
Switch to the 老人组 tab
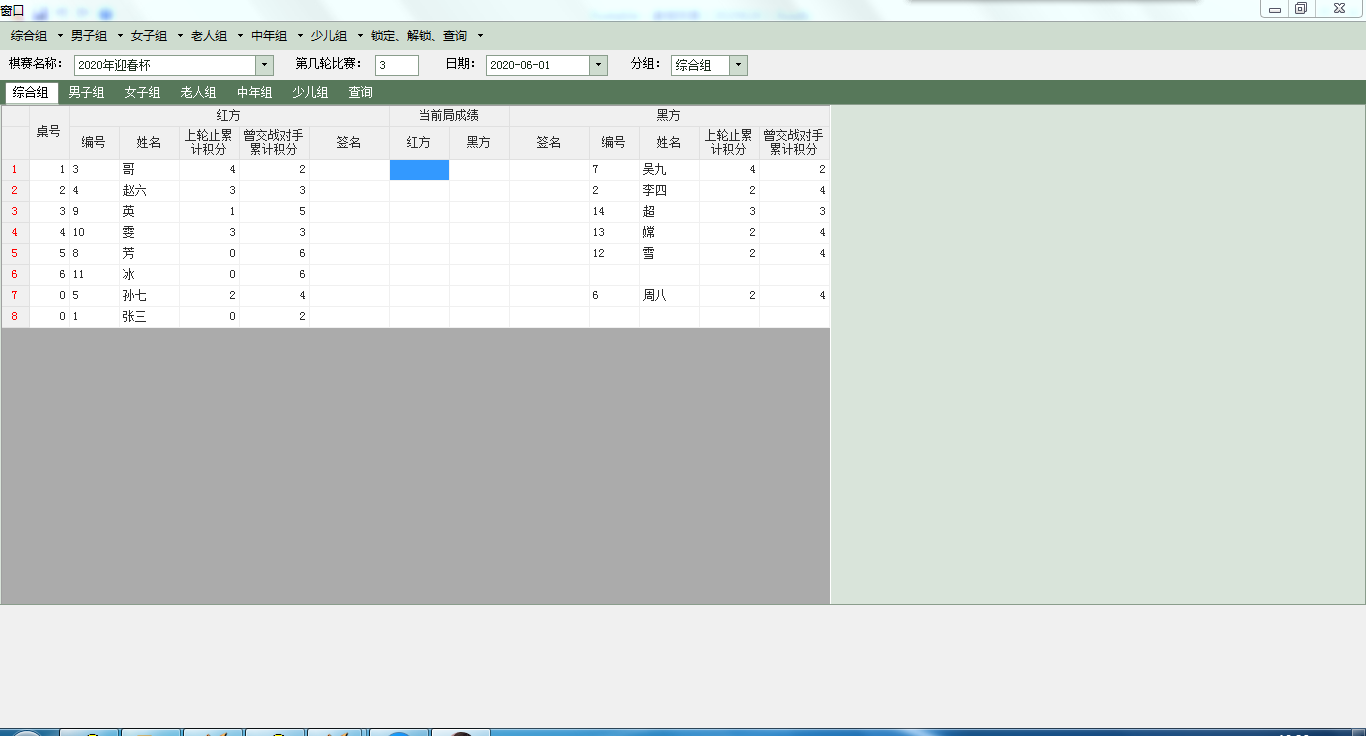(x=198, y=92)
